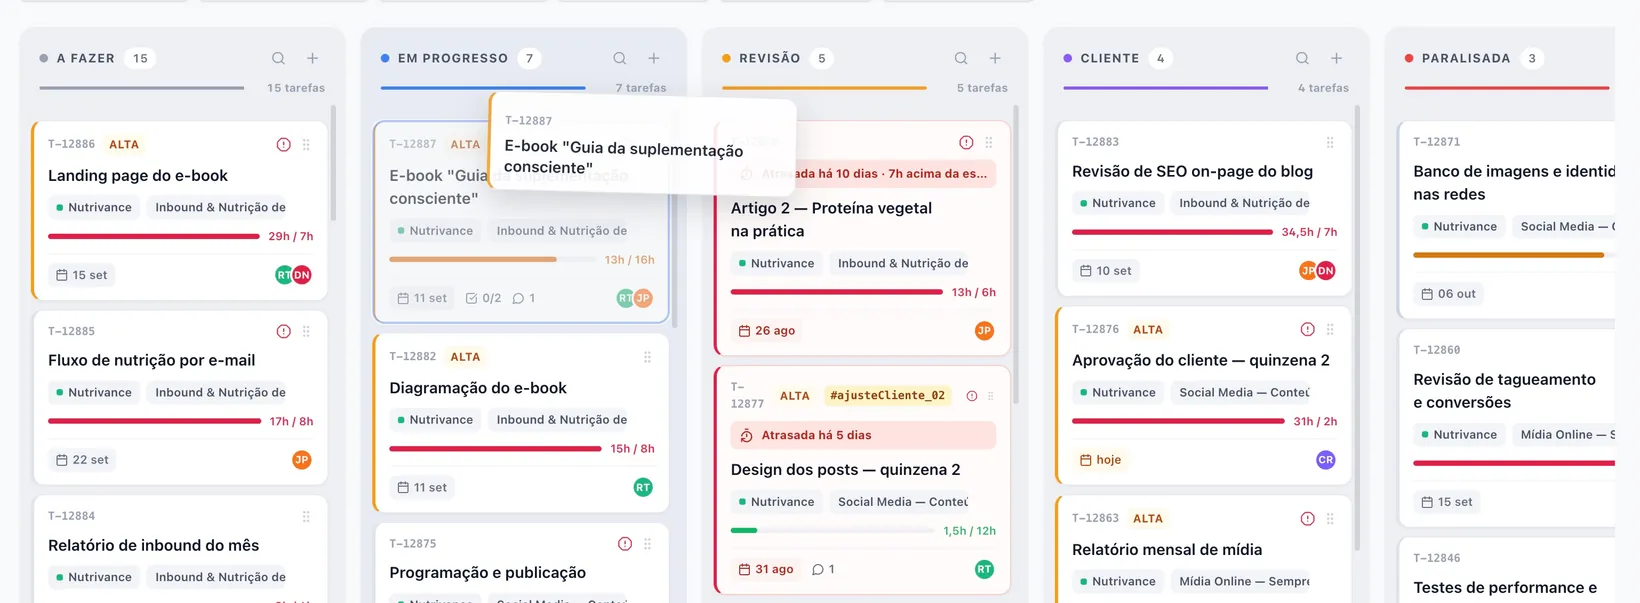Click 15 set due date on Landing page card
This screenshot has width=1640, height=603.
[x=82, y=275]
